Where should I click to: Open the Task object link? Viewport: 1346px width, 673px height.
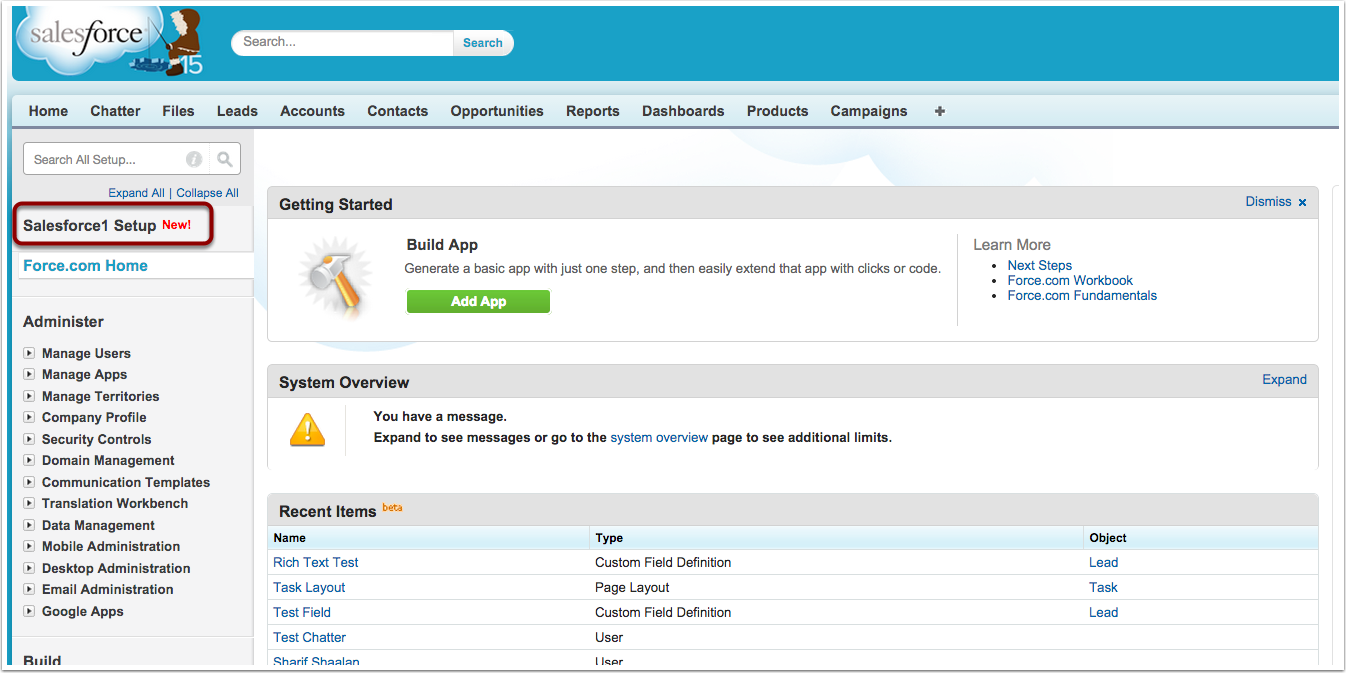click(1103, 587)
